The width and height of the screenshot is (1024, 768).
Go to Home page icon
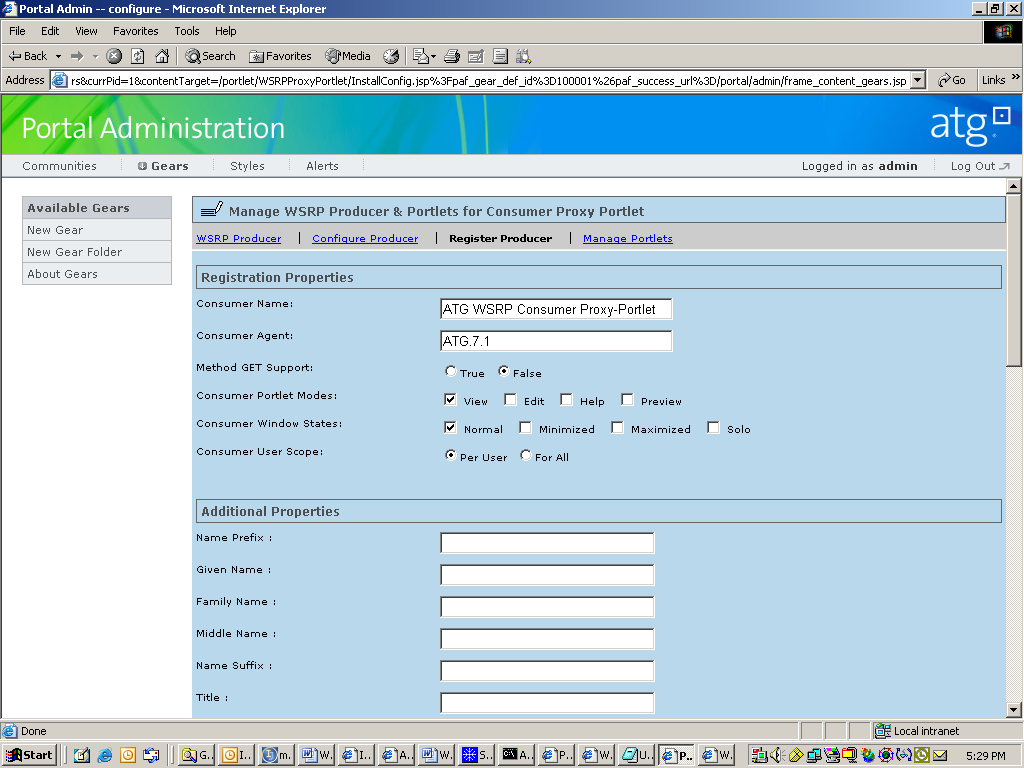point(162,56)
